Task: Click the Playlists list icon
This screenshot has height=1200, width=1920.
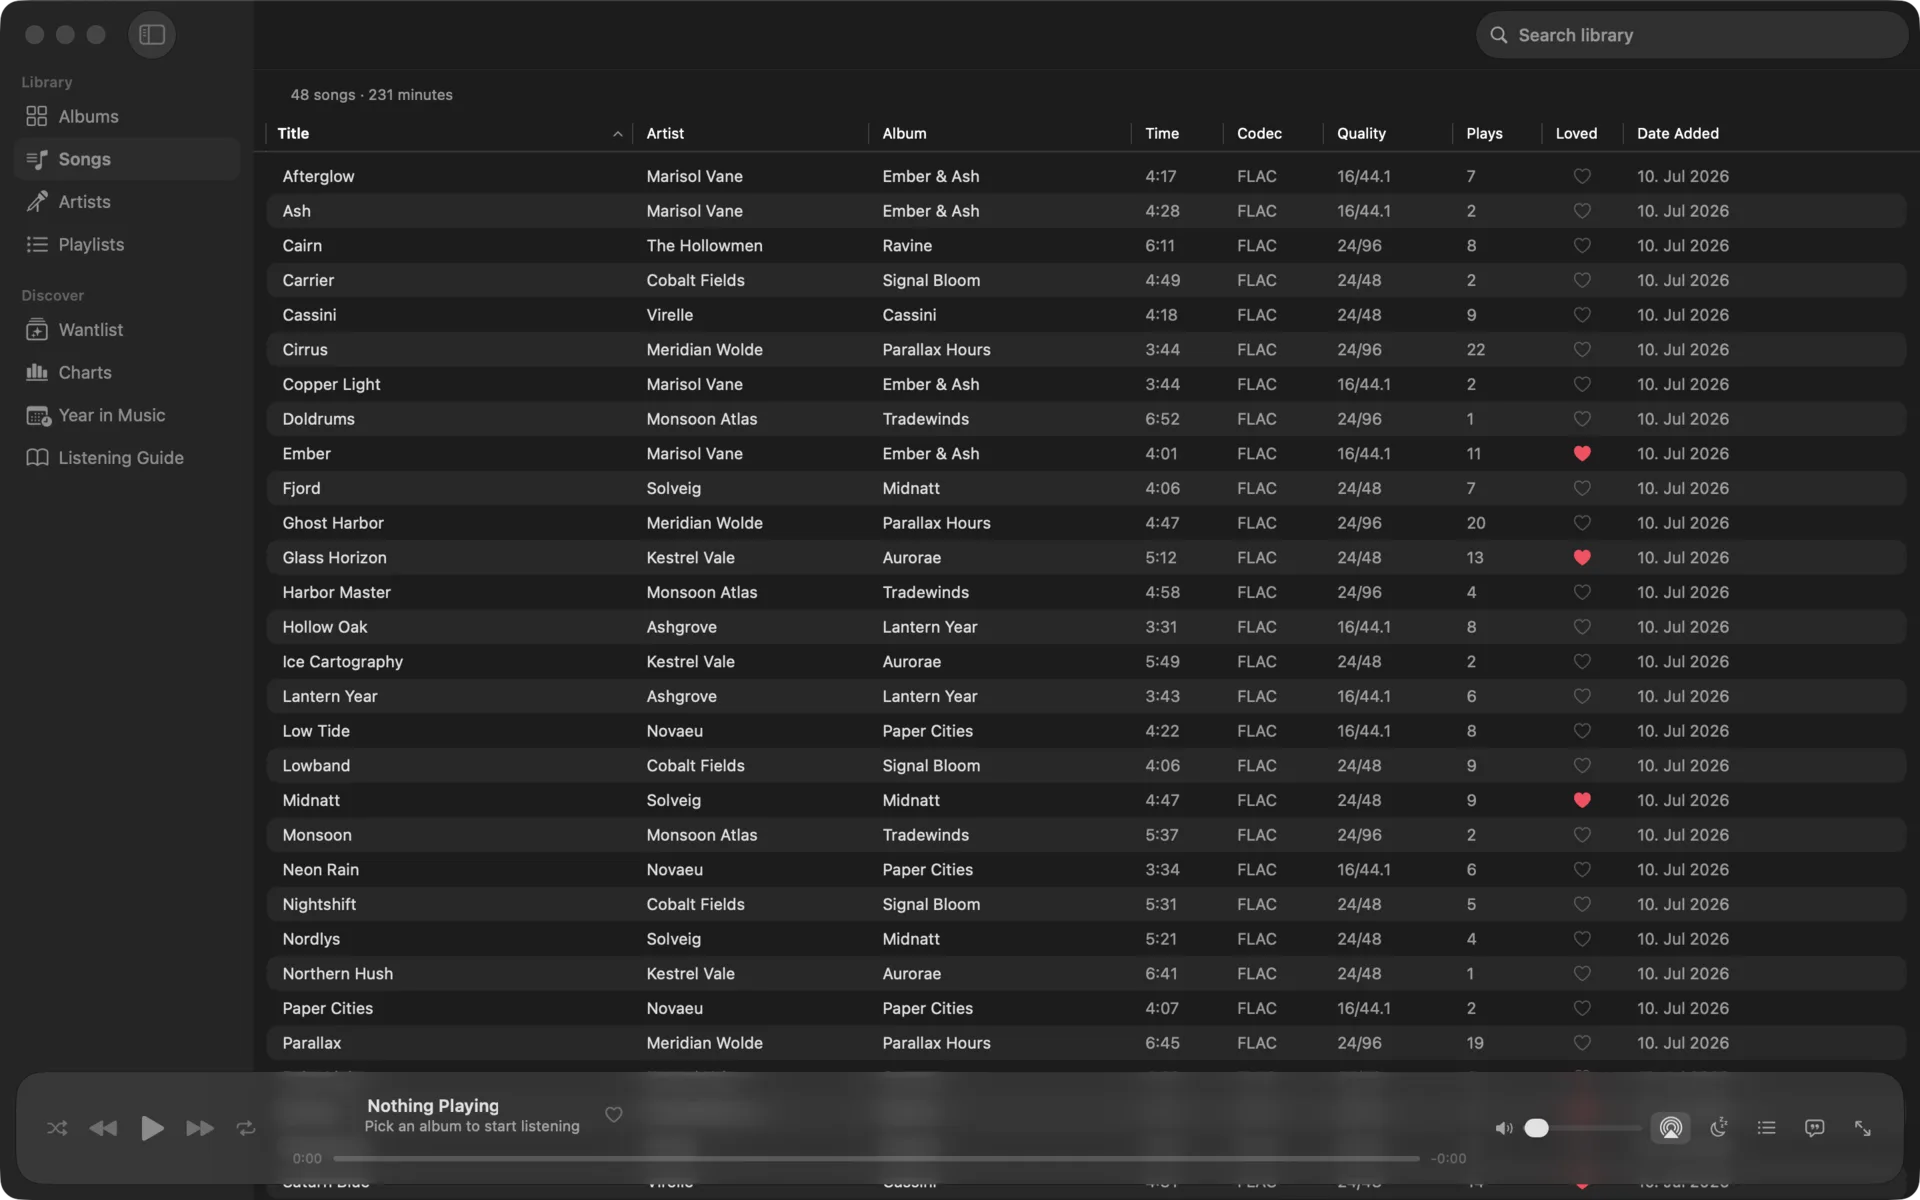Action: tap(37, 245)
